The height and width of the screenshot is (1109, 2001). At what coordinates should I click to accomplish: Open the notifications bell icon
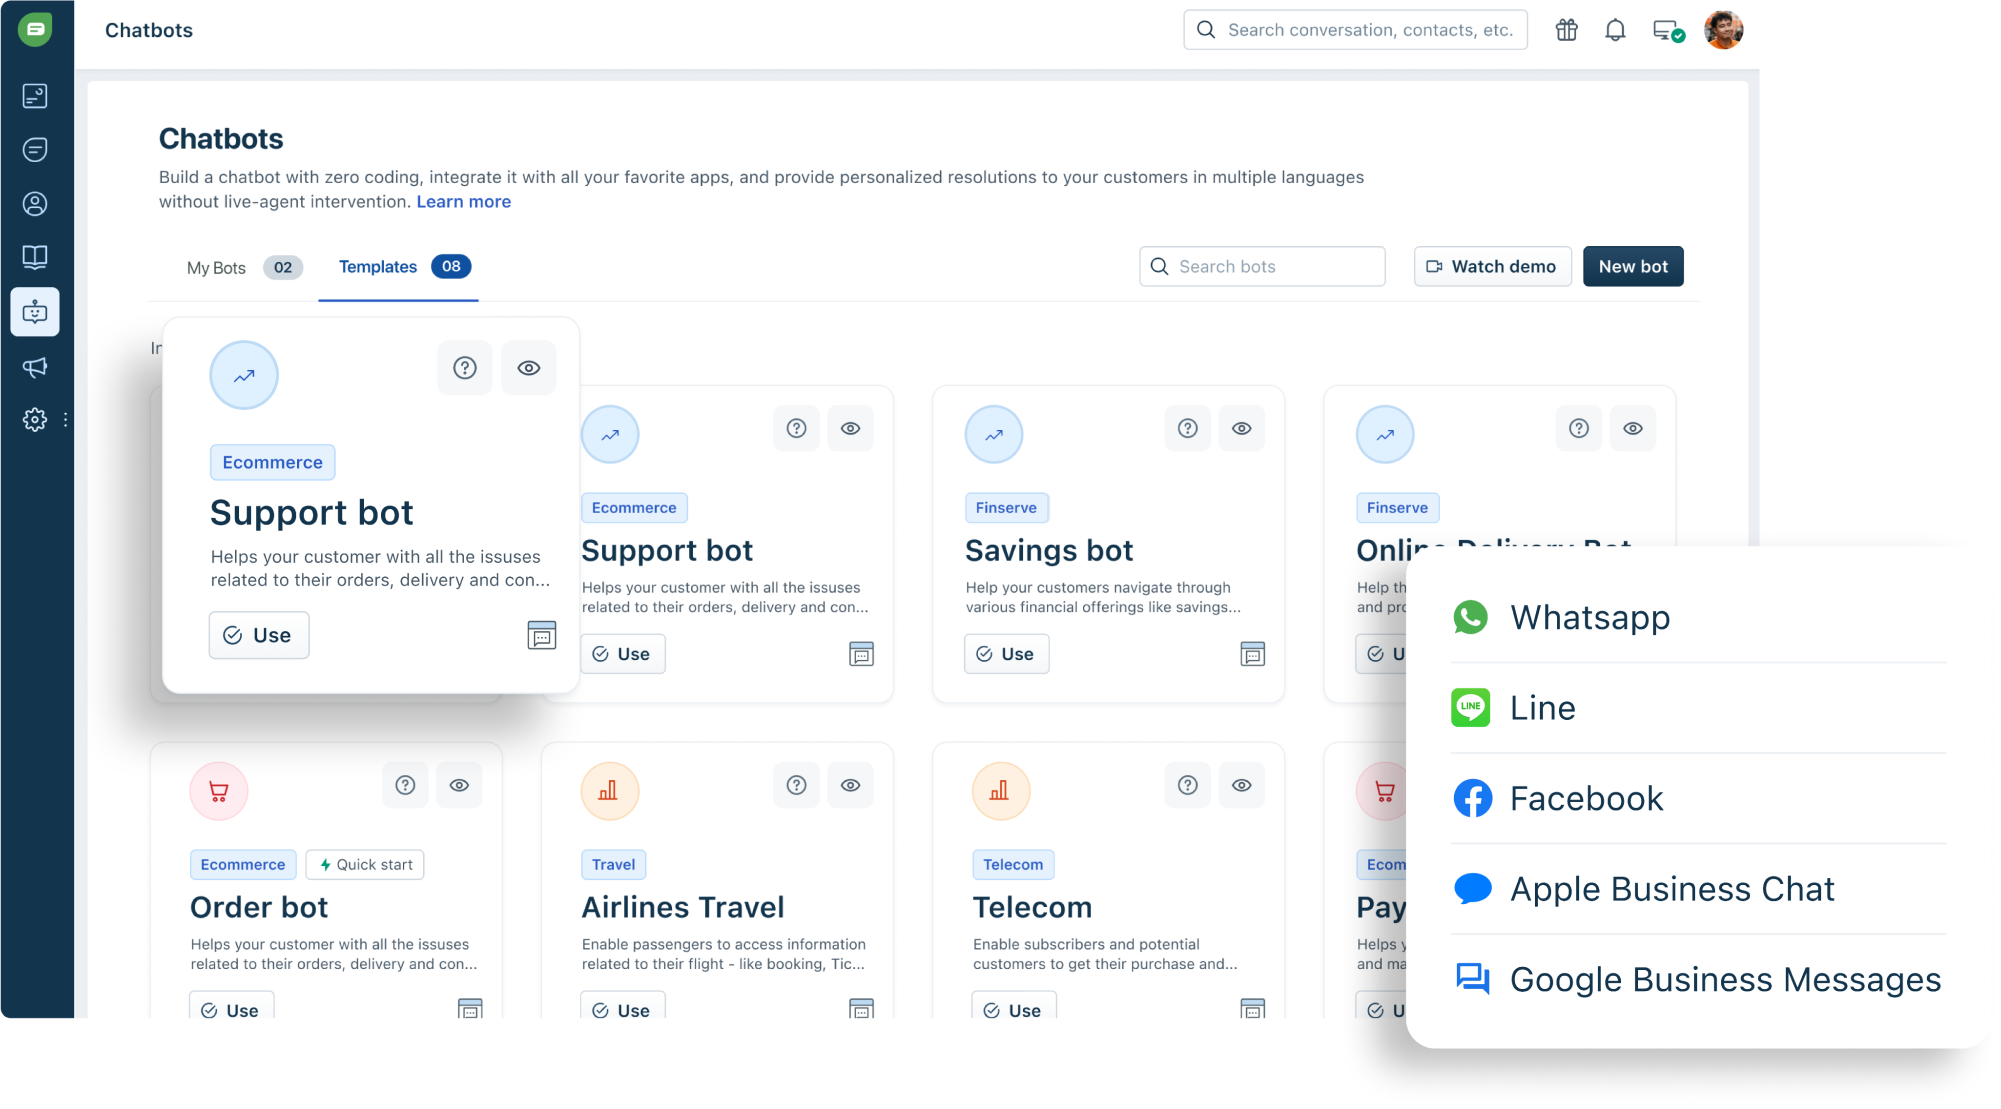pos(1615,30)
